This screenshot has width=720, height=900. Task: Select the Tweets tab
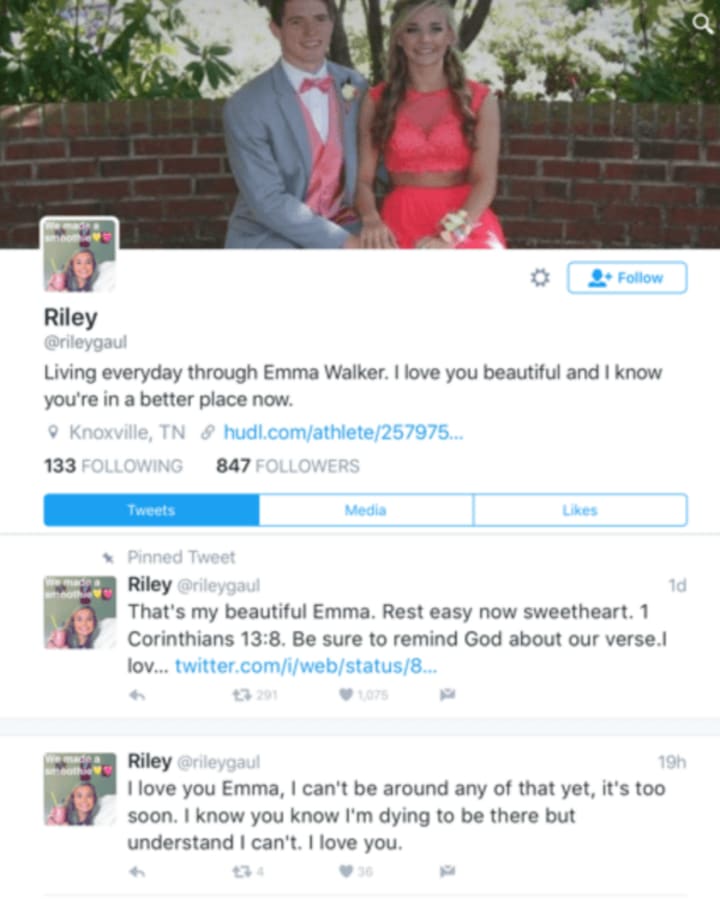tap(151, 510)
